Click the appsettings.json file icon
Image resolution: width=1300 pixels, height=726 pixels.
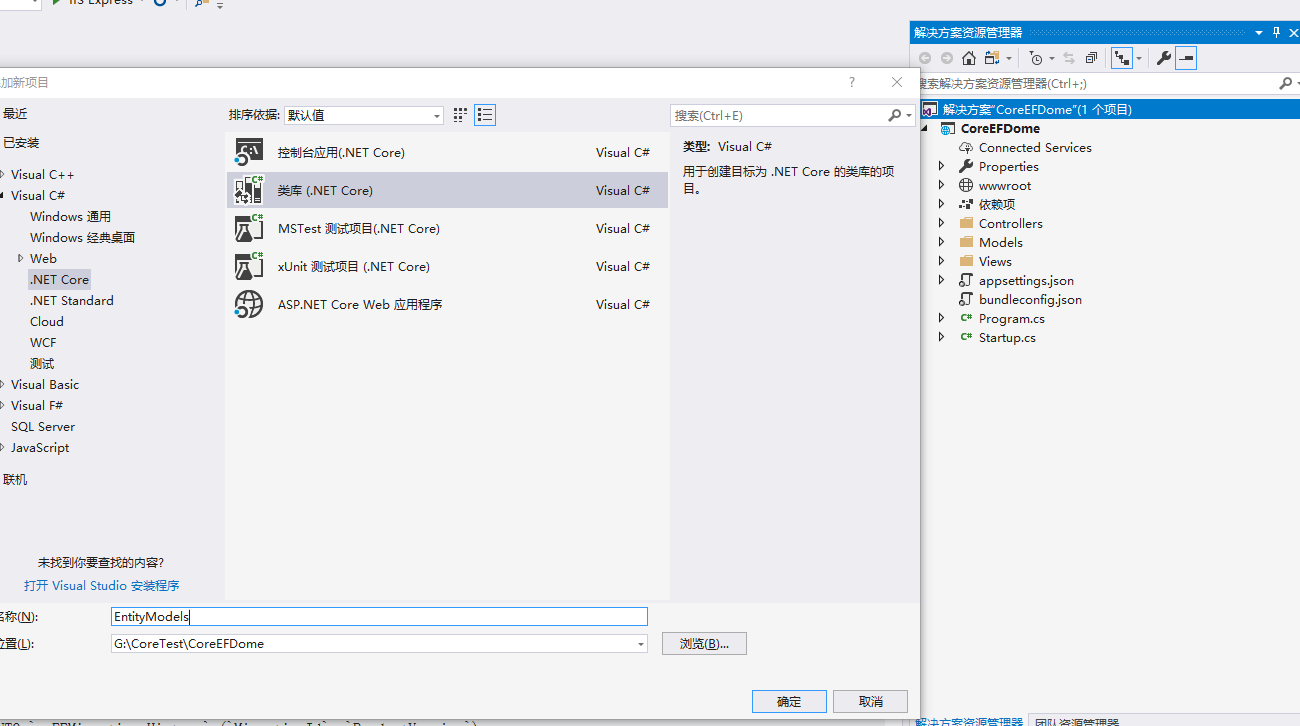click(966, 281)
